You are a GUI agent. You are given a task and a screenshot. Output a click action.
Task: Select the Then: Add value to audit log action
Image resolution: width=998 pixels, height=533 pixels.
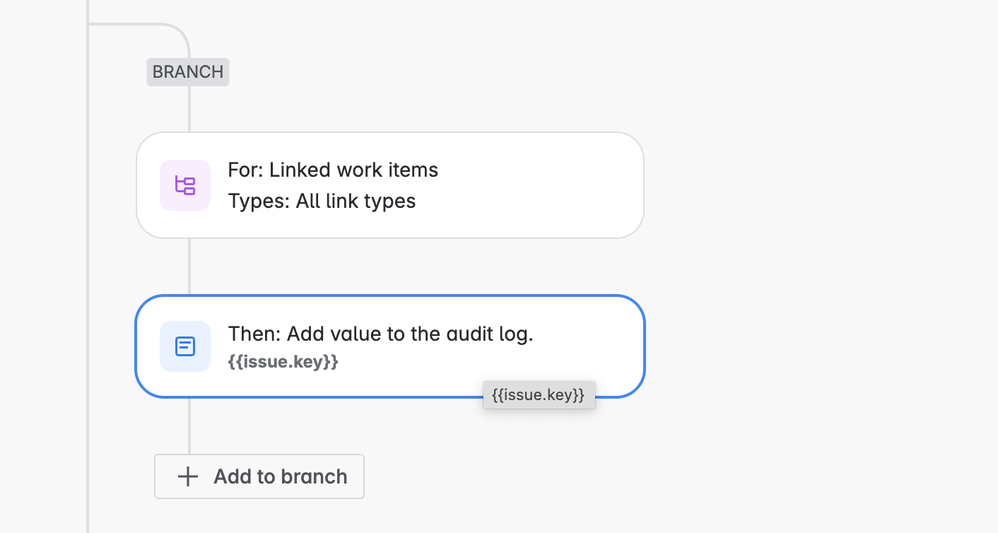click(390, 346)
